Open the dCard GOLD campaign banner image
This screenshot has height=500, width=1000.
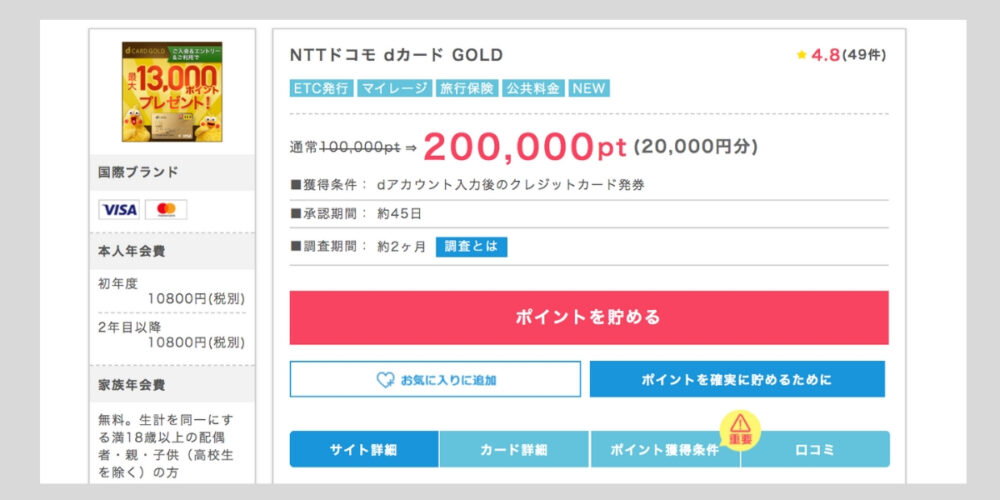[172, 92]
